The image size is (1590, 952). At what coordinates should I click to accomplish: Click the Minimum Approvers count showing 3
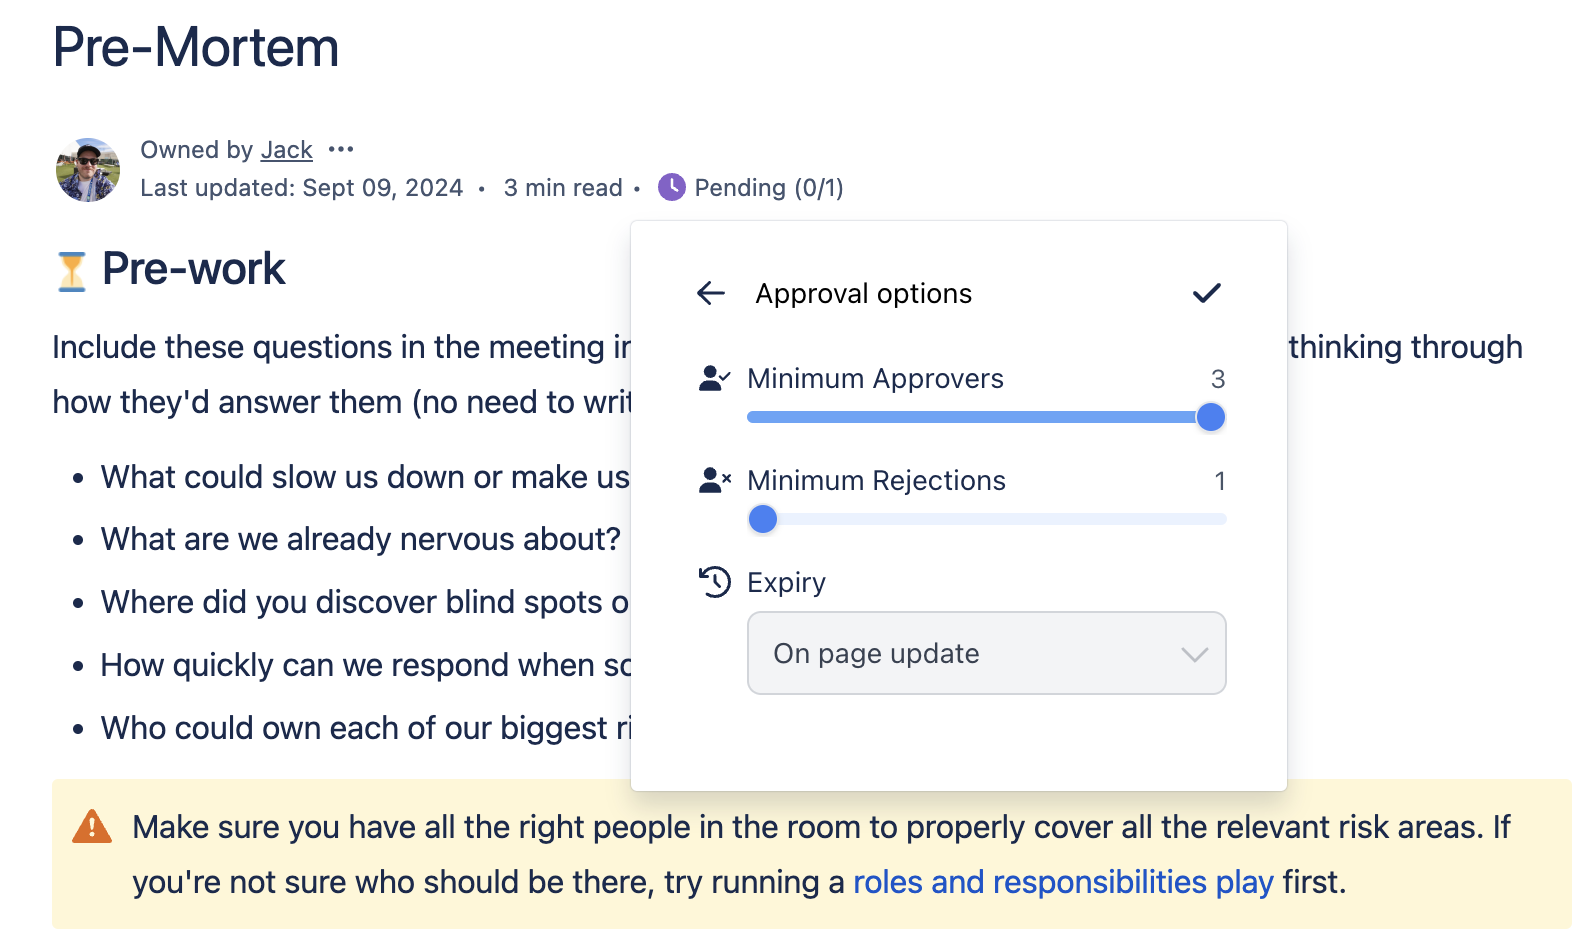pyautogui.click(x=1219, y=379)
